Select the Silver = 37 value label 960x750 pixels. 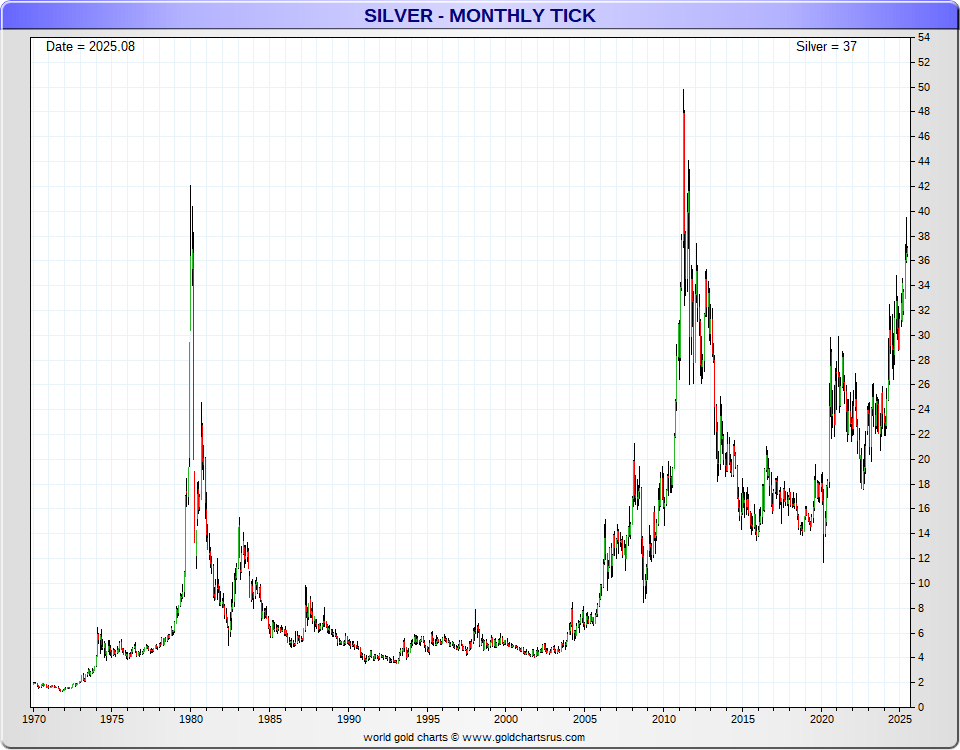(826, 47)
